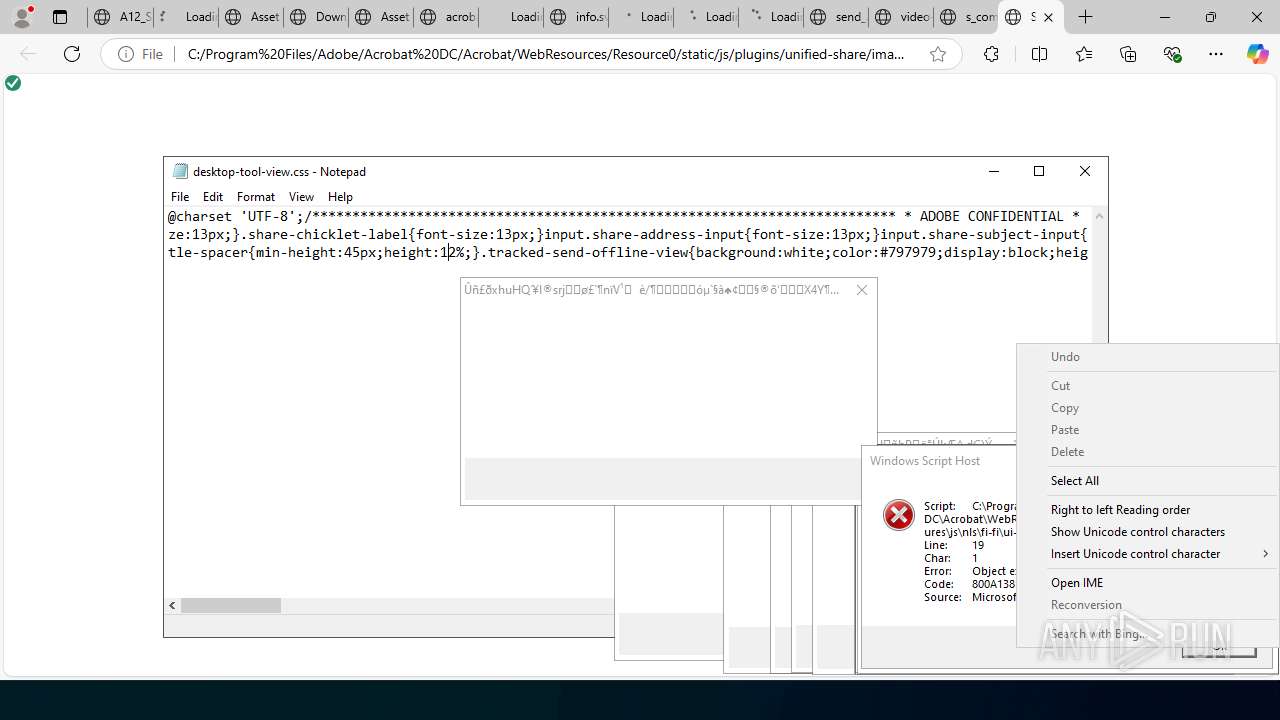View site information File icon
The width and height of the screenshot is (1280, 720).
click(x=139, y=54)
